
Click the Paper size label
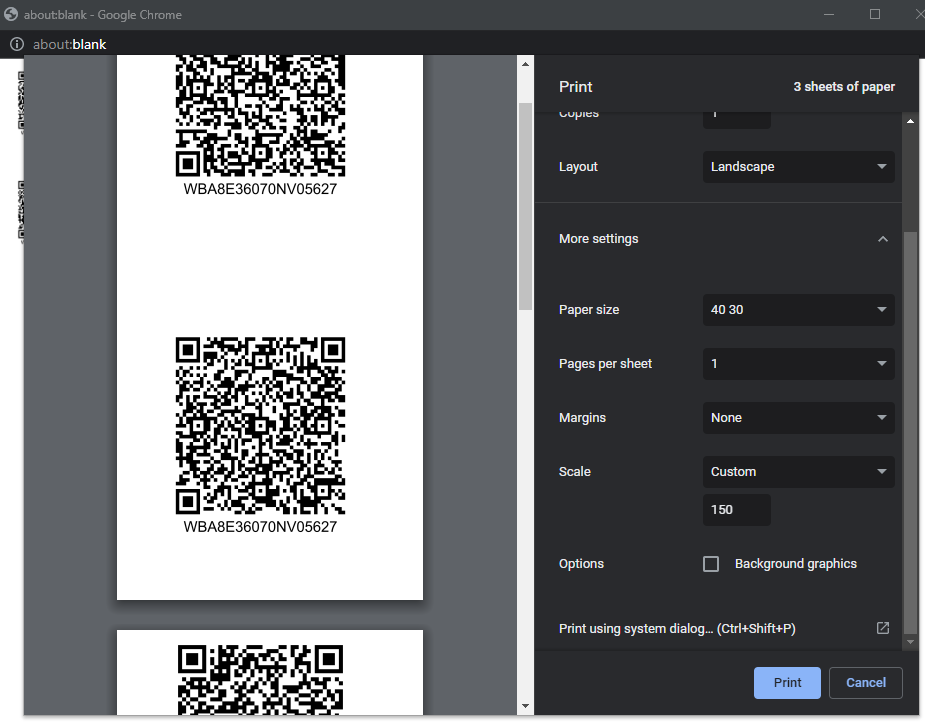(589, 310)
